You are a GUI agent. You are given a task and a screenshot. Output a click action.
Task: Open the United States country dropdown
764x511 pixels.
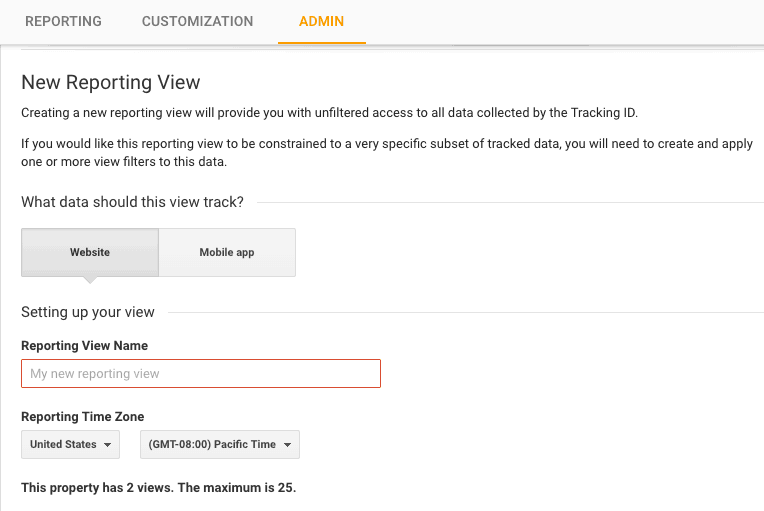pyautogui.click(x=70, y=444)
